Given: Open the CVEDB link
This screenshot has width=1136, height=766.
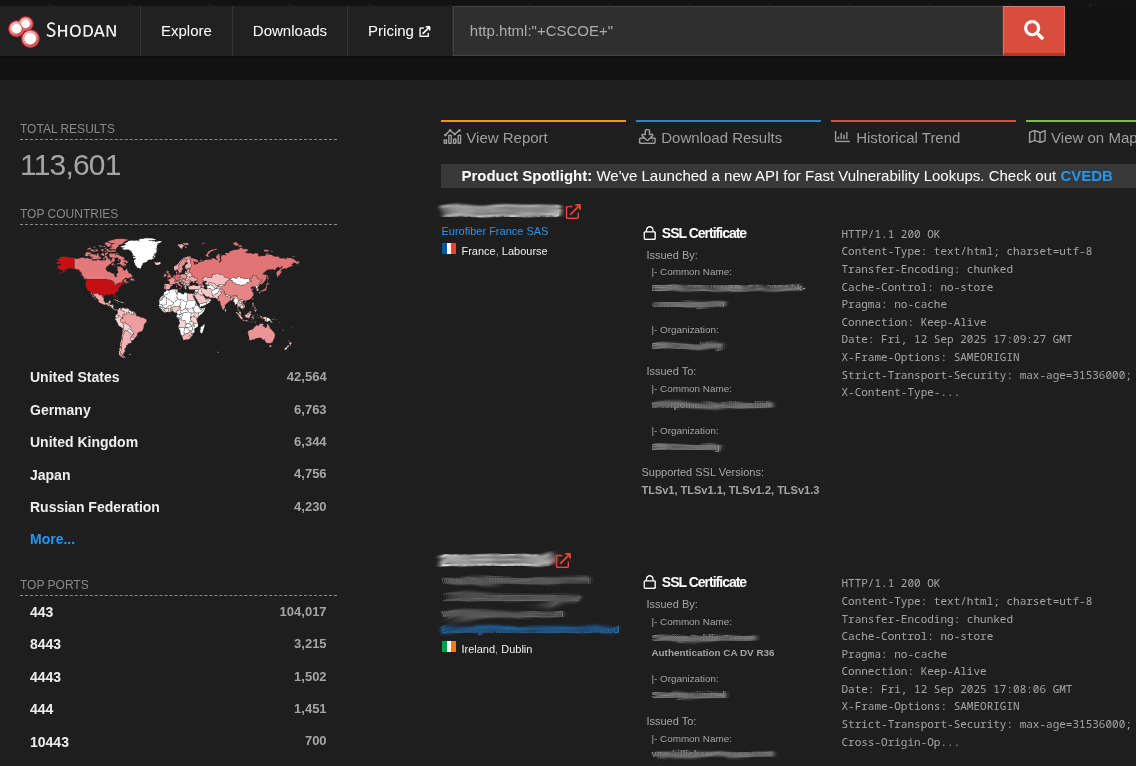Looking at the screenshot, I should pos(1086,176).
